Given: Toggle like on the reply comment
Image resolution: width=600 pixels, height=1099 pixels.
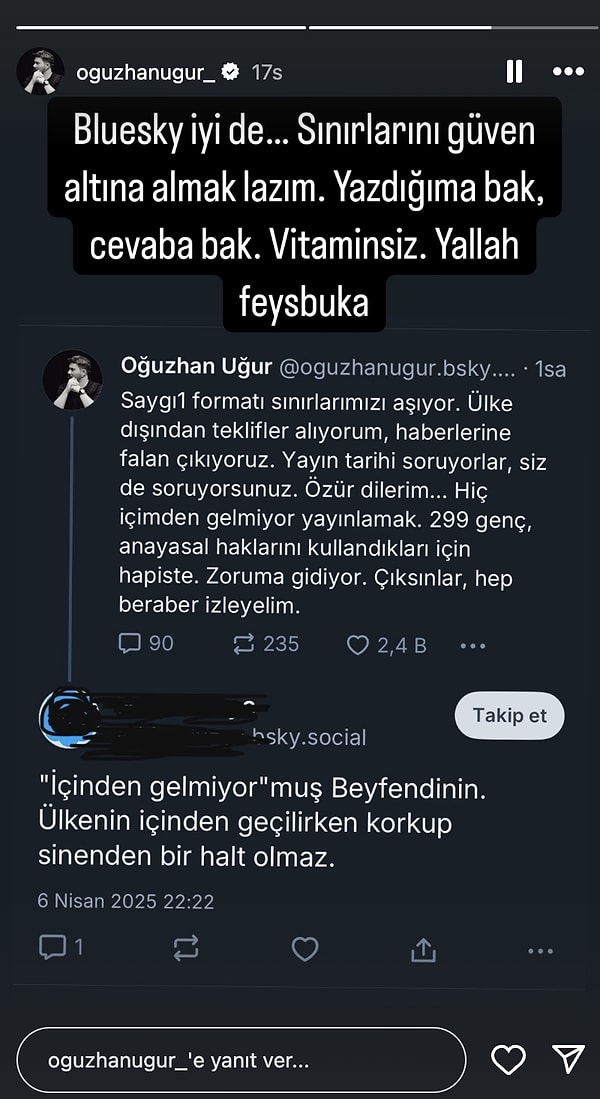Looking at the screenshot, I should coord(305,948).
